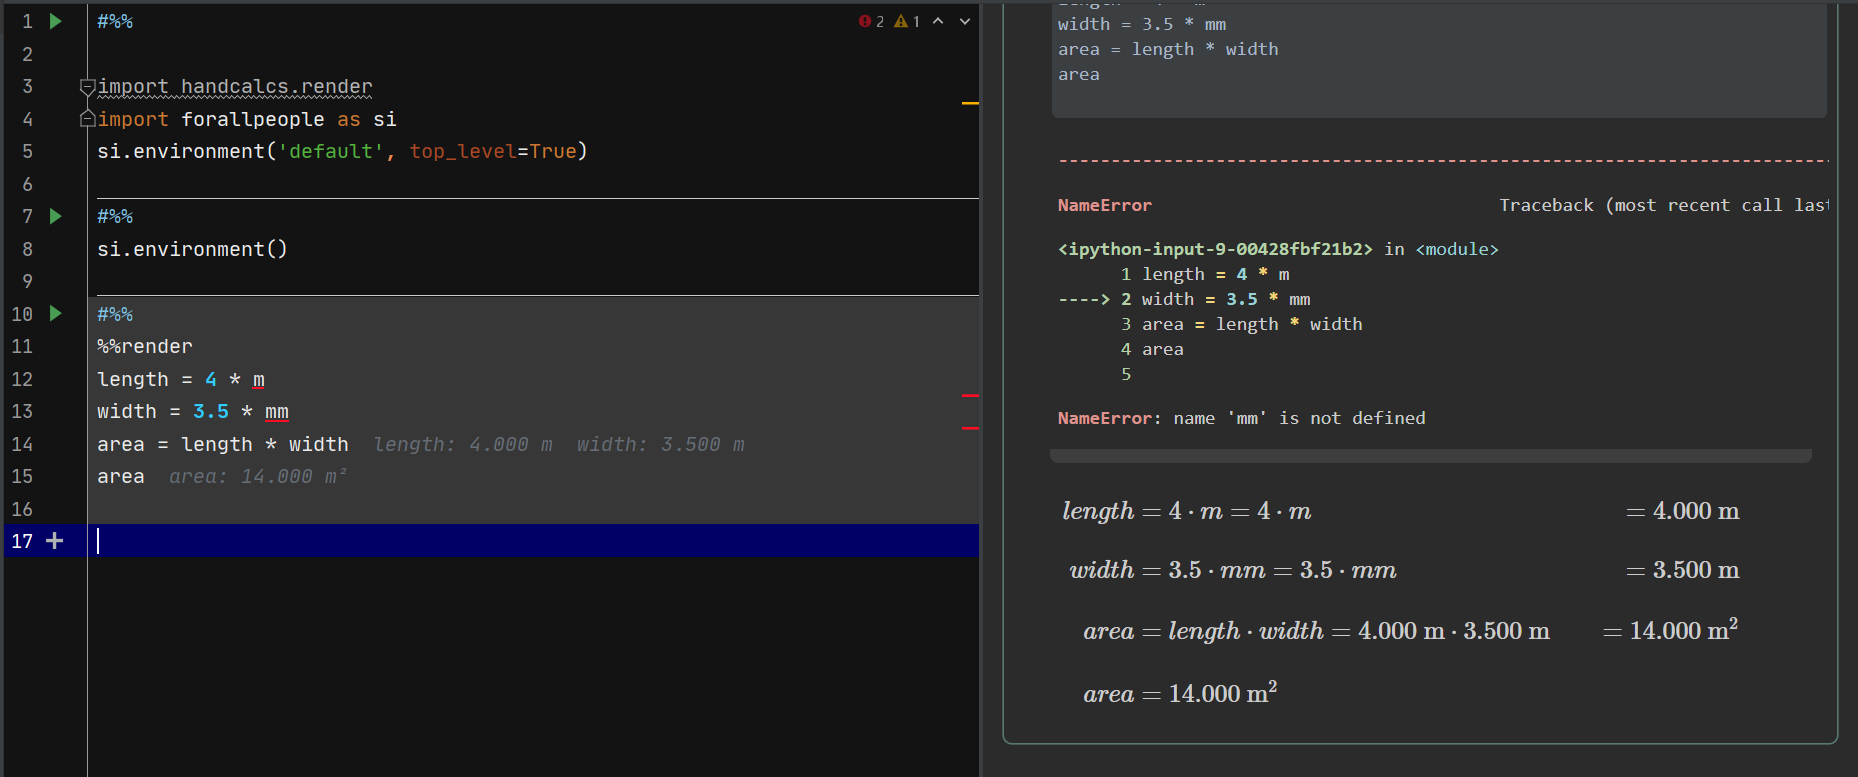The height and width of the screenshot is (777, 1858).
Task: Click 'area = length * width' on line 14
Action: (x=223, y=445)
